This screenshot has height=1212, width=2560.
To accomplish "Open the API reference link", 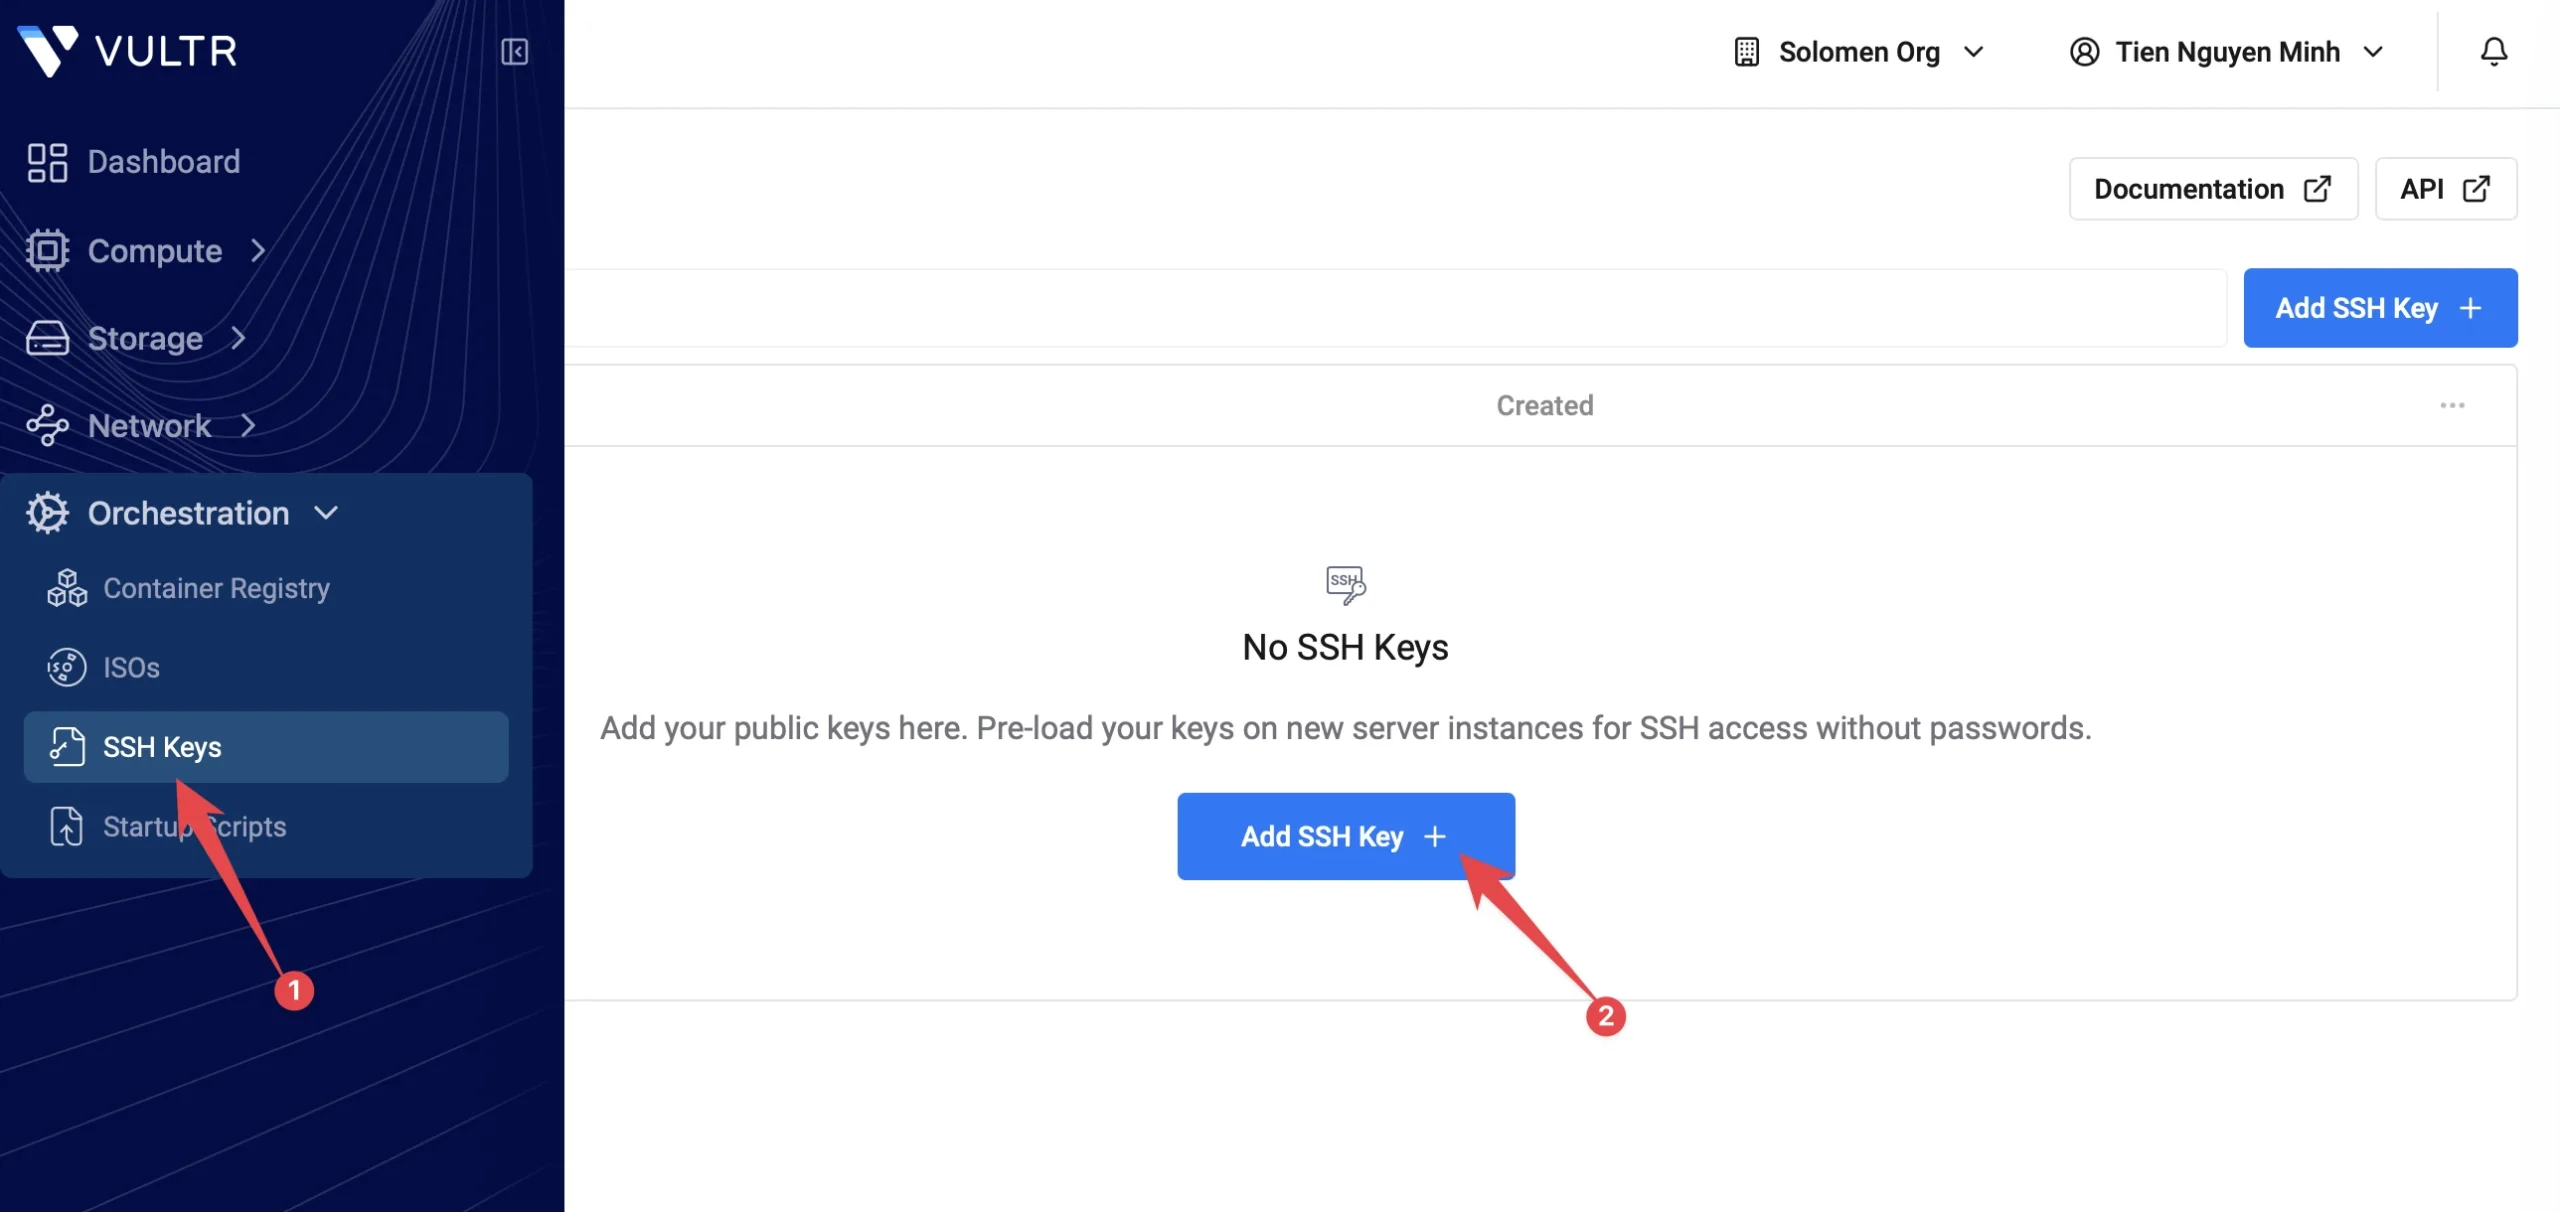I will pos(2445,189).
